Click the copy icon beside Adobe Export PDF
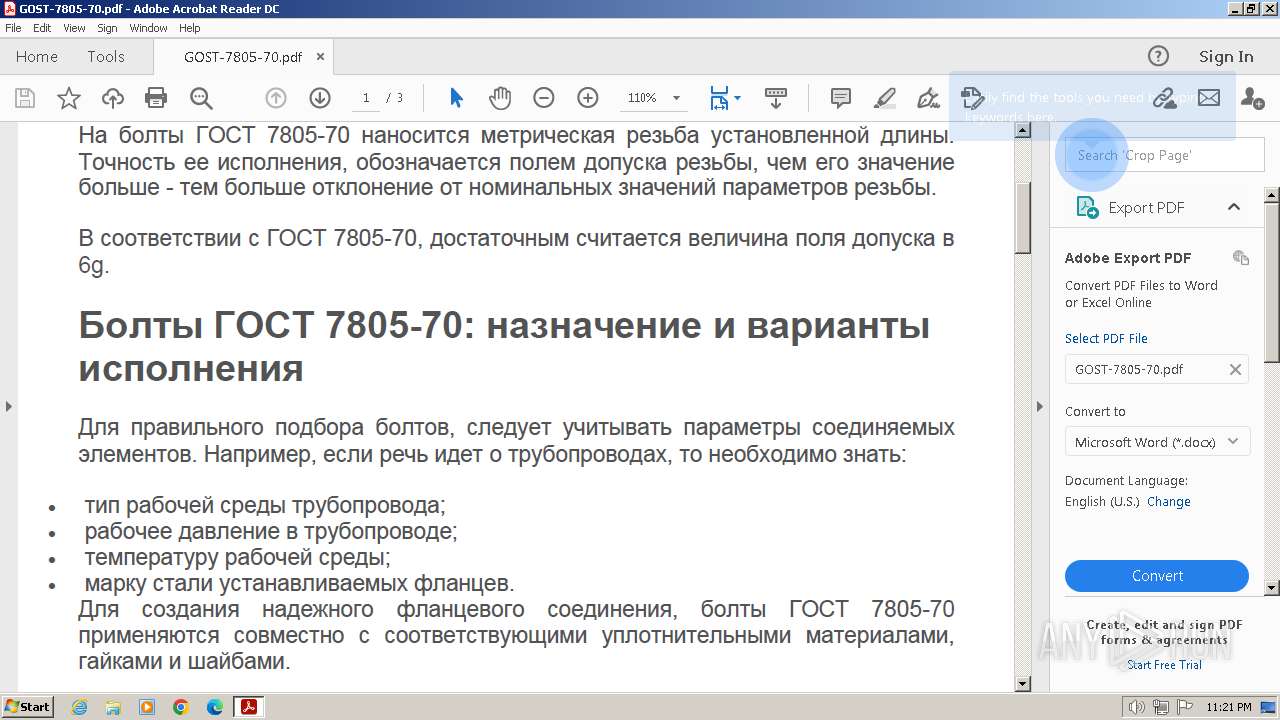 tap(1241, 258)
